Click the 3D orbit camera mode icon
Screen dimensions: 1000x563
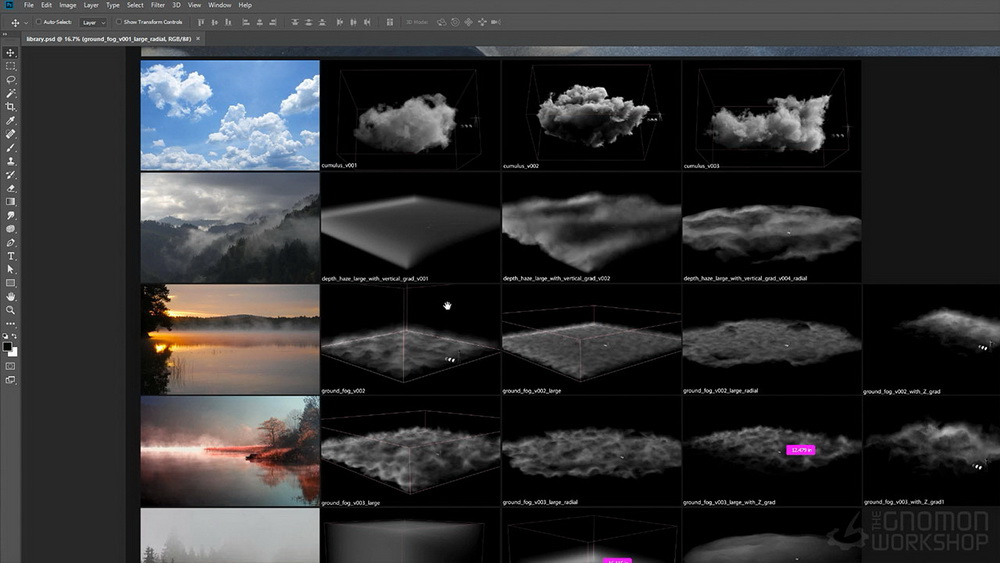click(441, 22)
